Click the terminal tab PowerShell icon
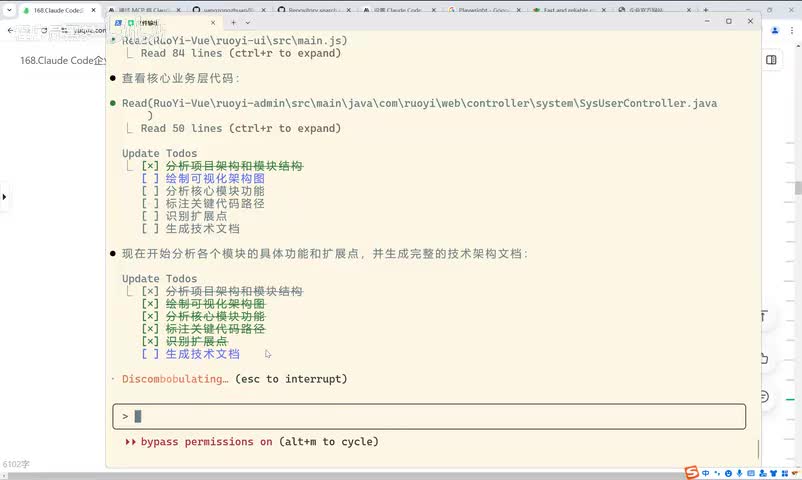This screenshot has width=802, height=480. coord(118,23)
